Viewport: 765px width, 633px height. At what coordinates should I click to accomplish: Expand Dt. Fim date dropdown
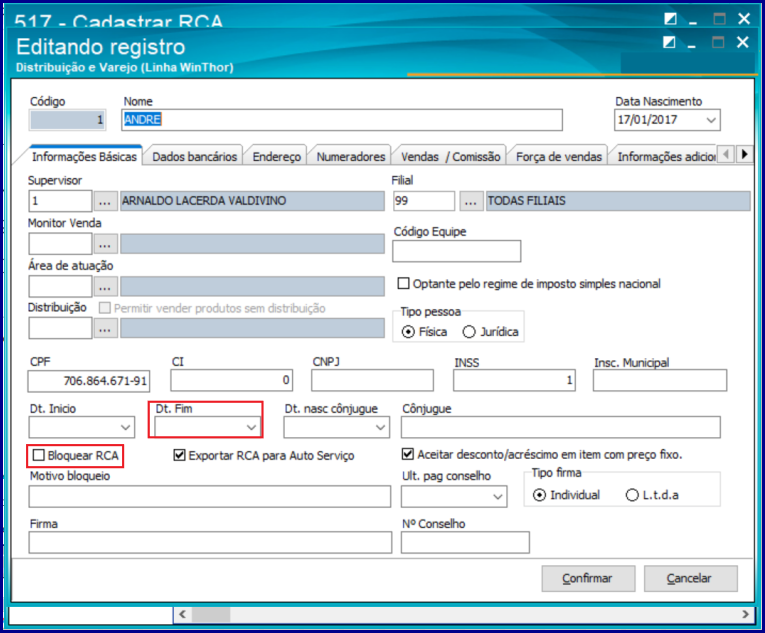click(252, 428)
